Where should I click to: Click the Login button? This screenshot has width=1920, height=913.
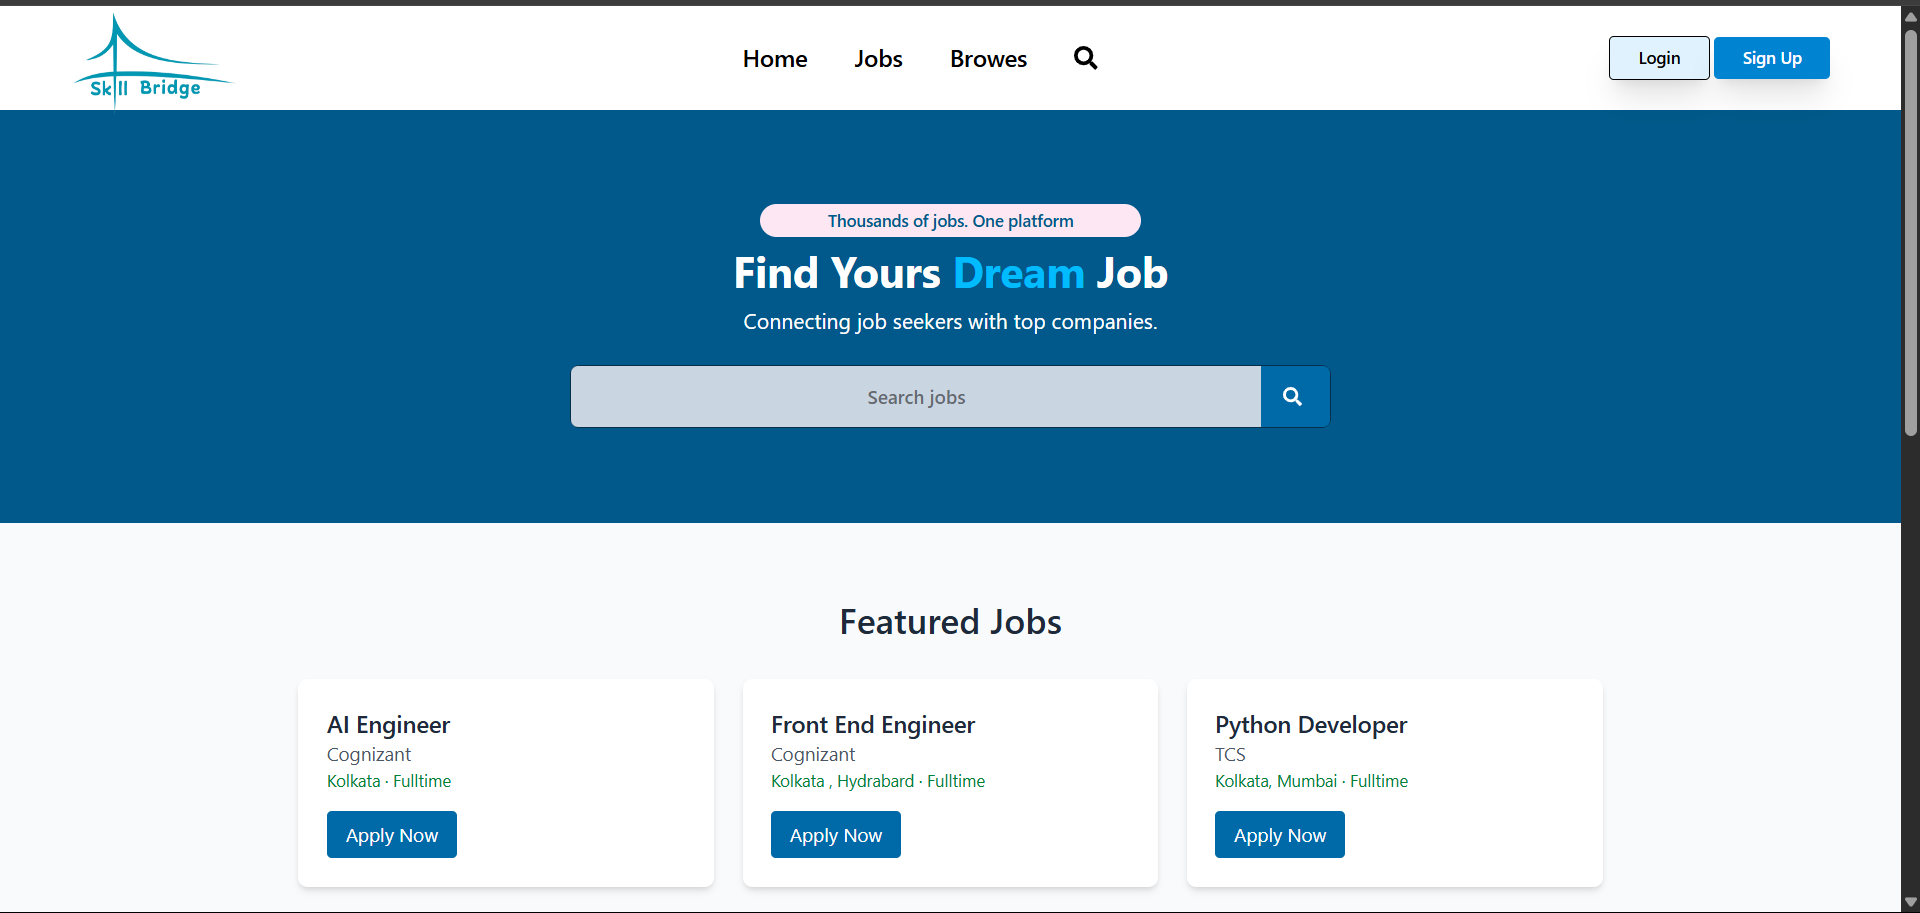[1658, 58]
